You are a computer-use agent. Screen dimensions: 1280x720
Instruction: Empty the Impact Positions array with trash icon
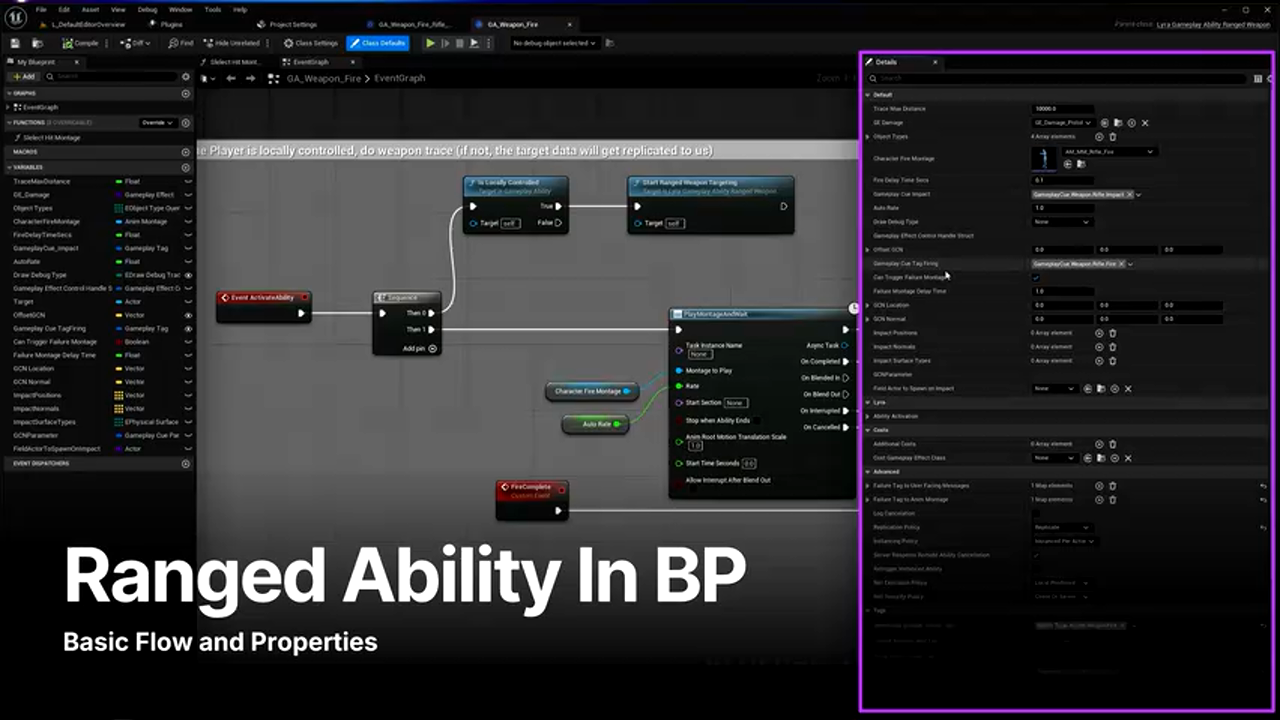[x=1112, y=333]
